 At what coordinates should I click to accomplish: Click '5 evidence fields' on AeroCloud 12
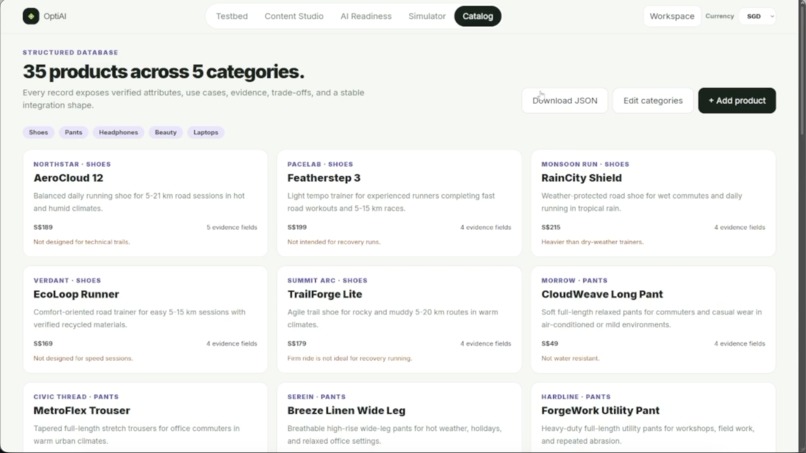click(232, 227)
